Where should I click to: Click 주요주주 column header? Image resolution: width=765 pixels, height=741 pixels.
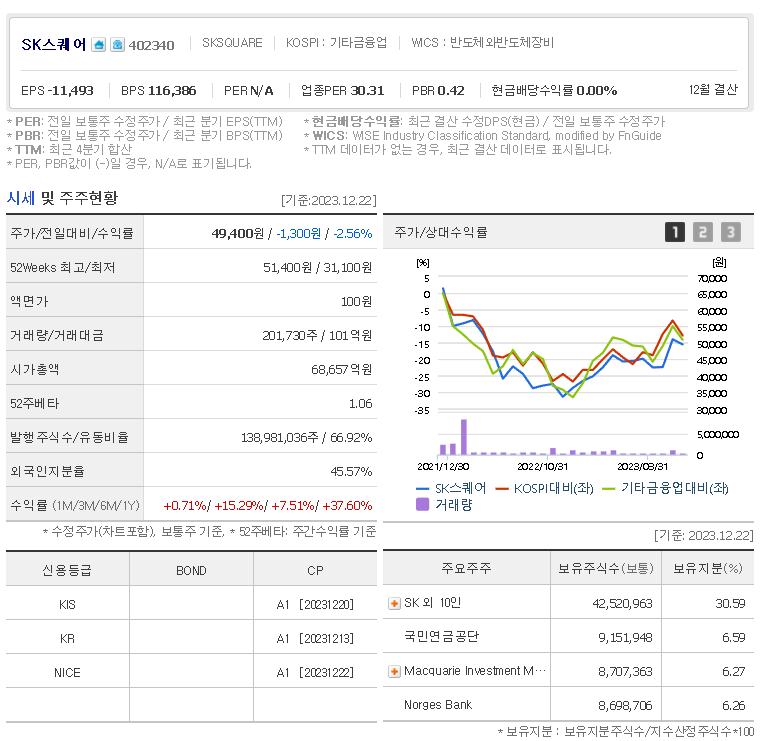coord(466,568)
